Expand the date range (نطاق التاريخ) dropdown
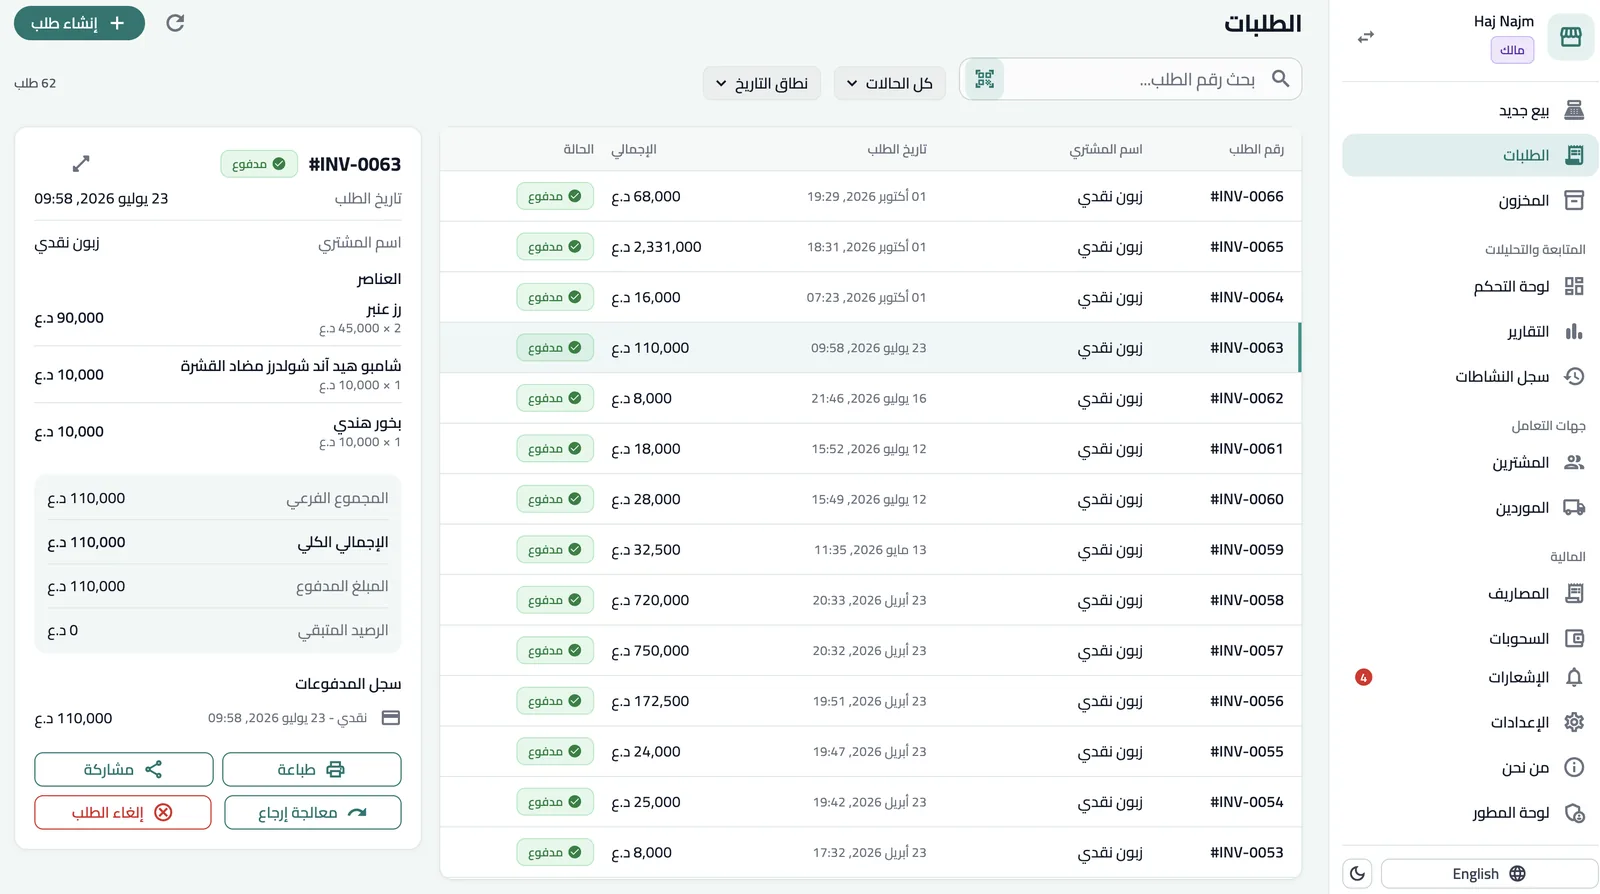1600x894 pixels. pyautogui.click(x=762, y=83)
